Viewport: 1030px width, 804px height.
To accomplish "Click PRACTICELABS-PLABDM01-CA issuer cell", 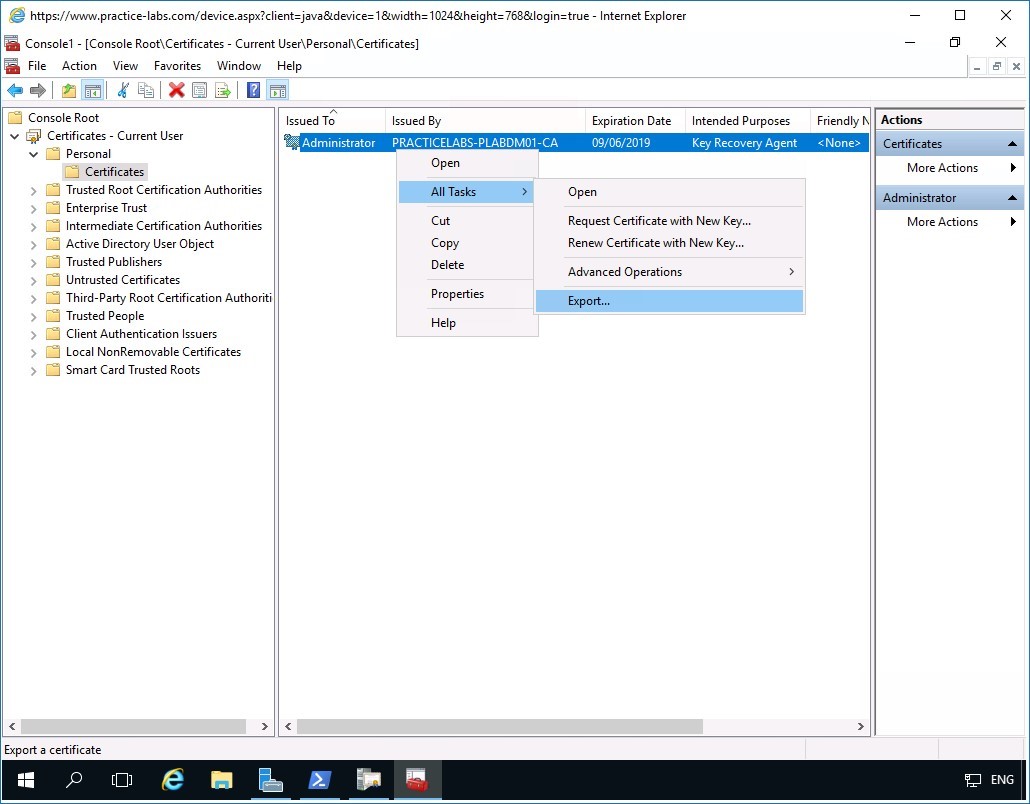I will (x=475, y=143).
